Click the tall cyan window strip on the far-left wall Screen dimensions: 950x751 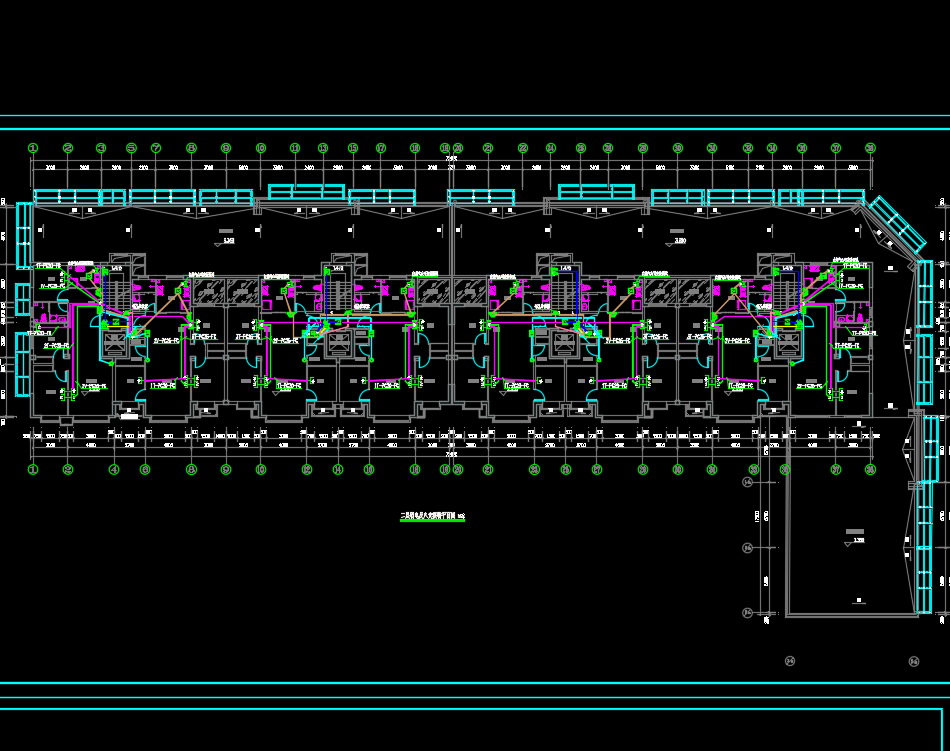(x=24, y=234)
